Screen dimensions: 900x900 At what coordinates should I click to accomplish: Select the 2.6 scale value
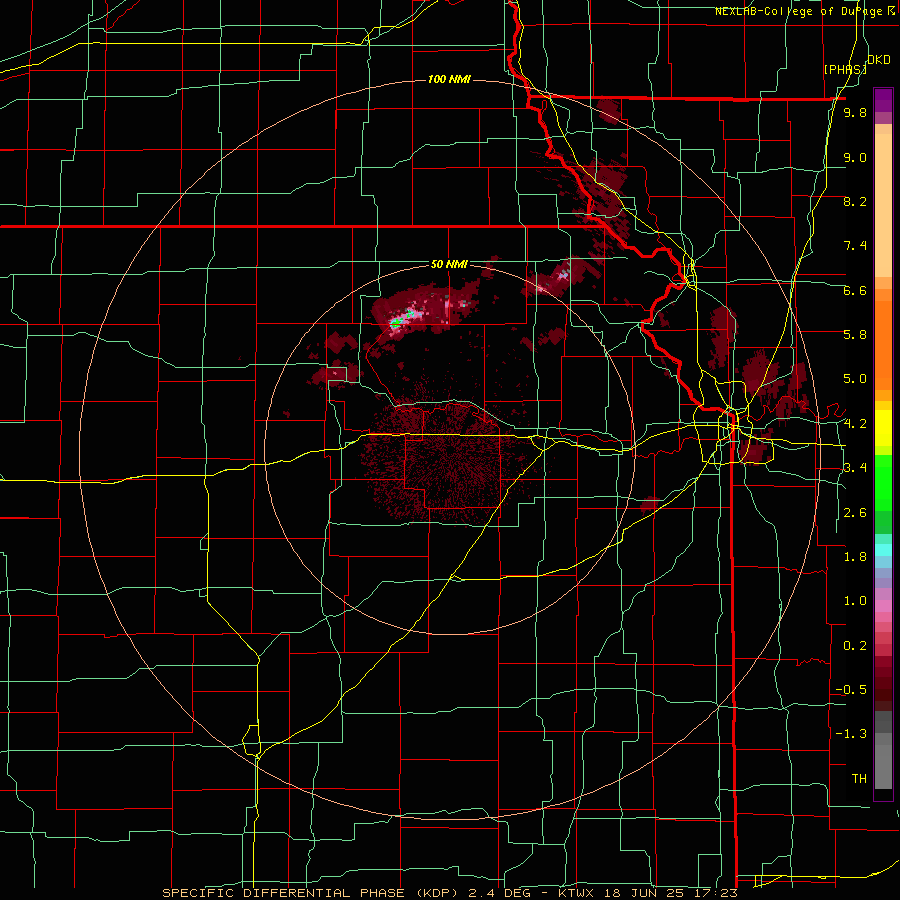click(855, 513)
